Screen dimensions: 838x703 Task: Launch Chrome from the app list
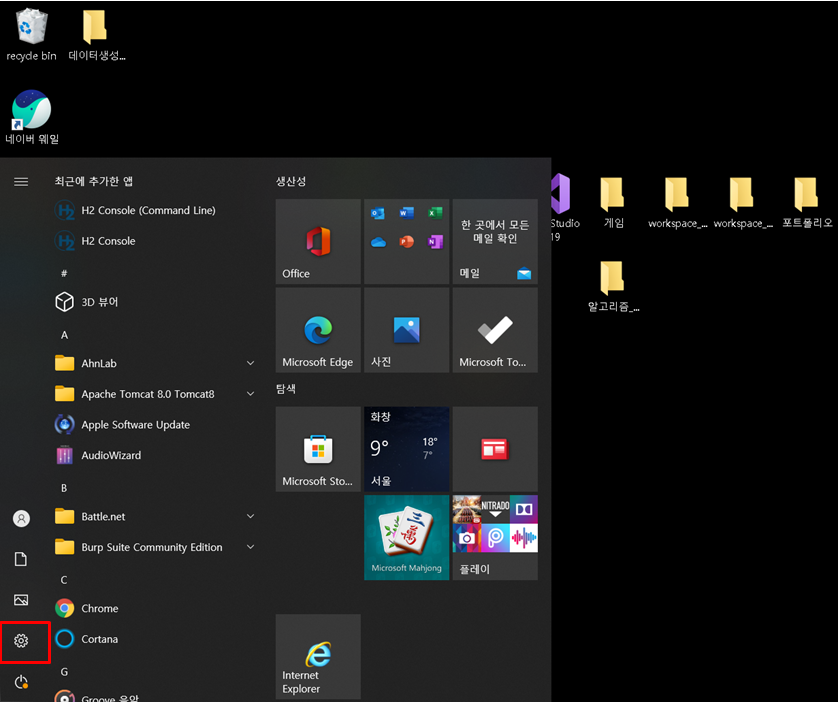[87, 608]
